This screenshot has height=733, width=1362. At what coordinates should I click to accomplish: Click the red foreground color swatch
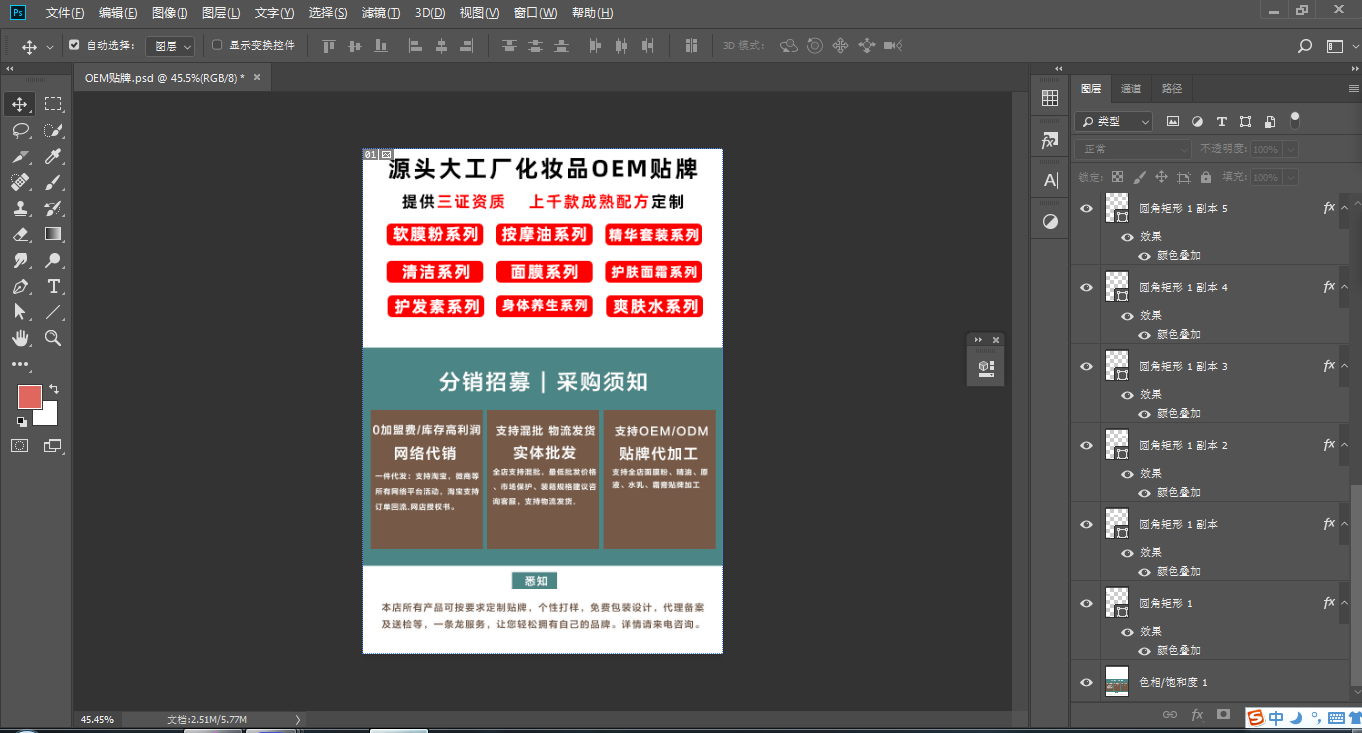point(29,396)
